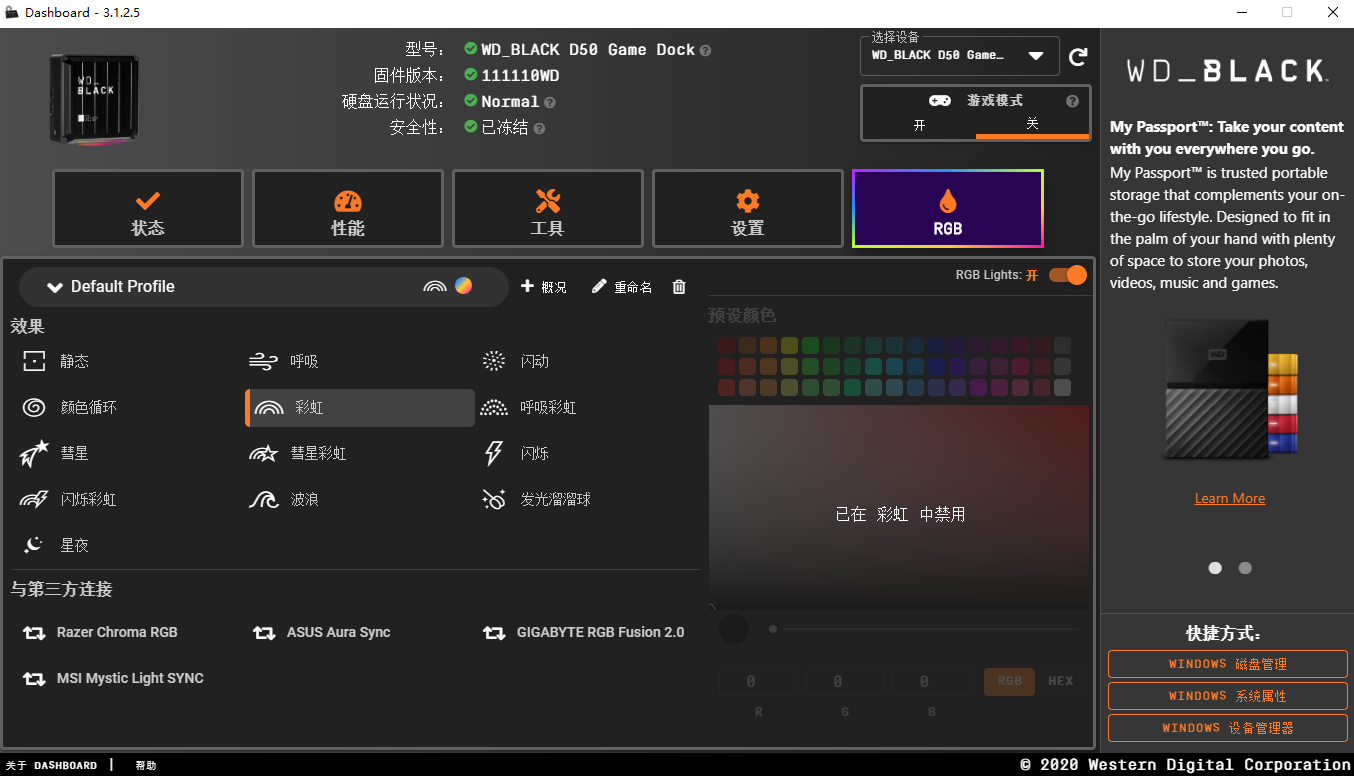Open the 状态 status tab

click(148, 208)
